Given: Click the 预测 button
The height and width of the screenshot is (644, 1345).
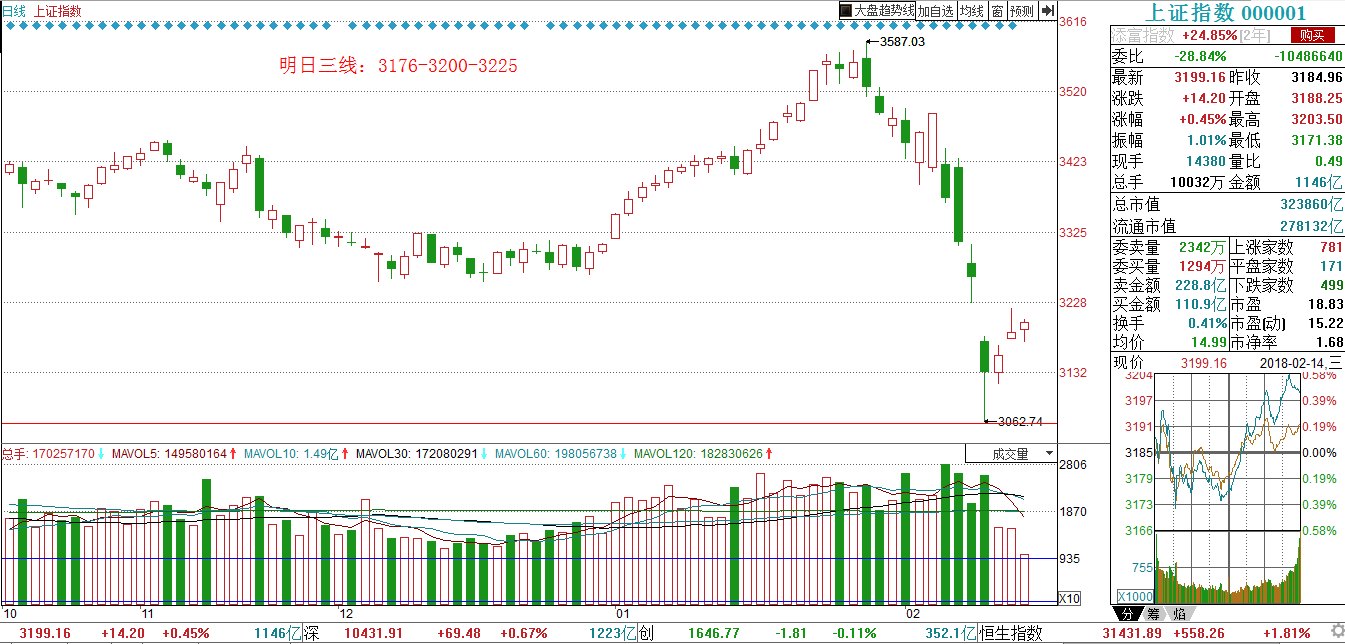Looking at the screenshot, I should tap(1021, 11).
